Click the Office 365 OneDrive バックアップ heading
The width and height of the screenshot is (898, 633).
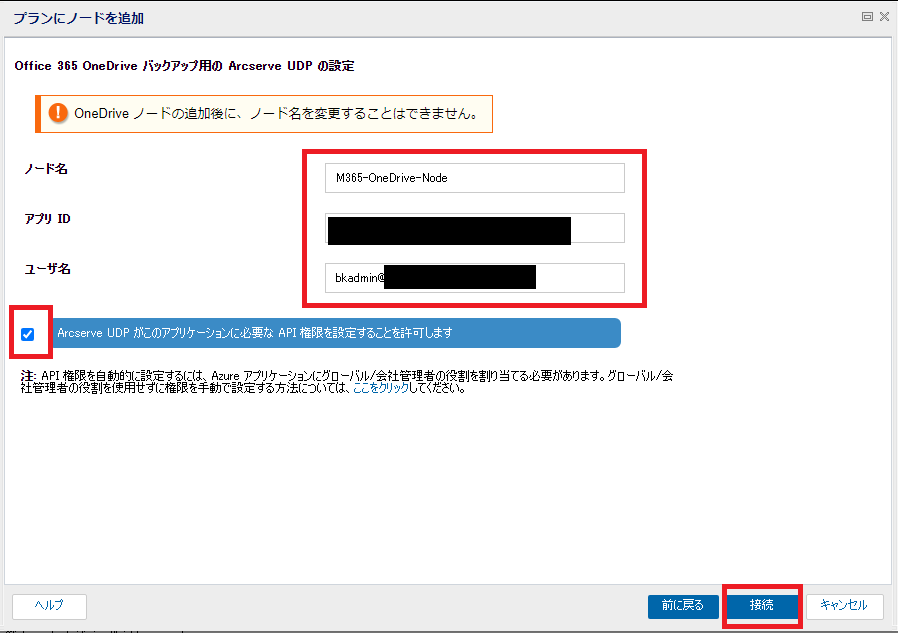(184, 66)
